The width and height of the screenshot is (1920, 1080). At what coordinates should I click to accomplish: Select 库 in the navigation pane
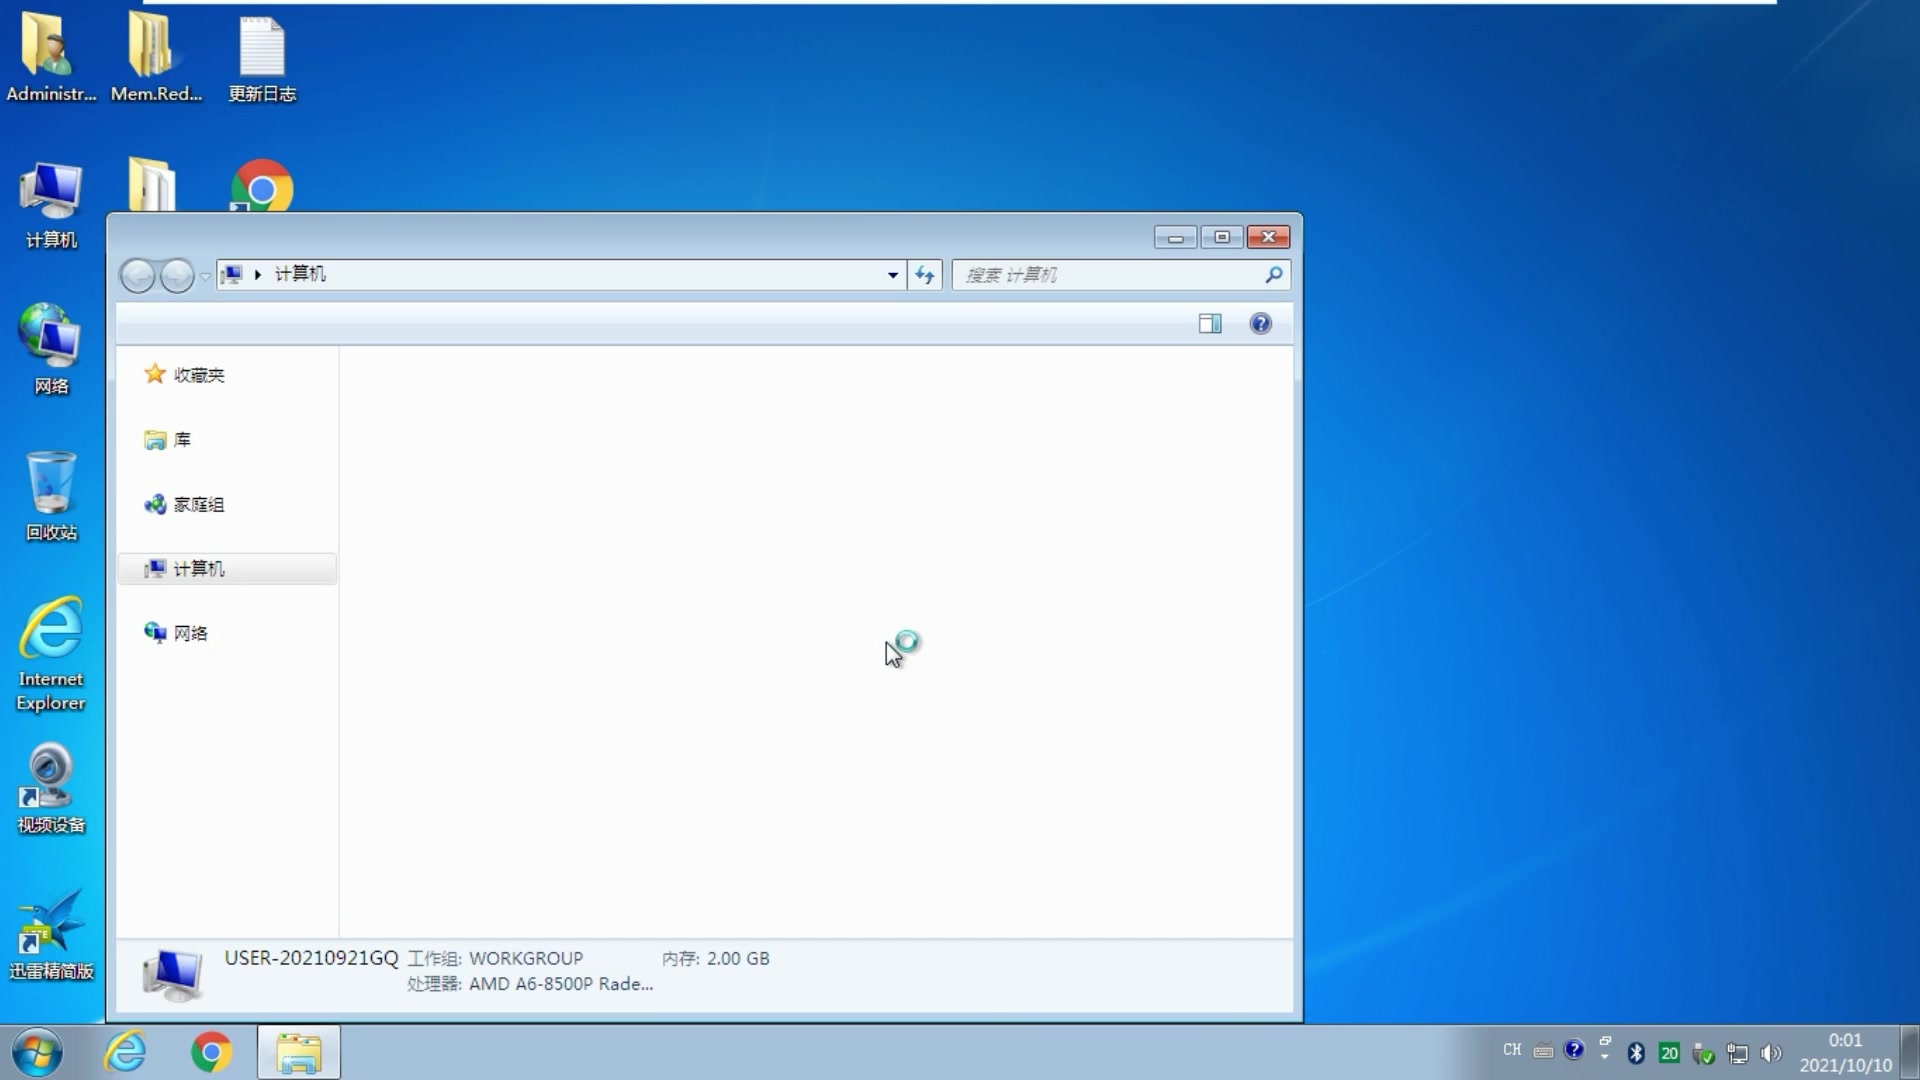pyautogui.click(x=181, y=440)
